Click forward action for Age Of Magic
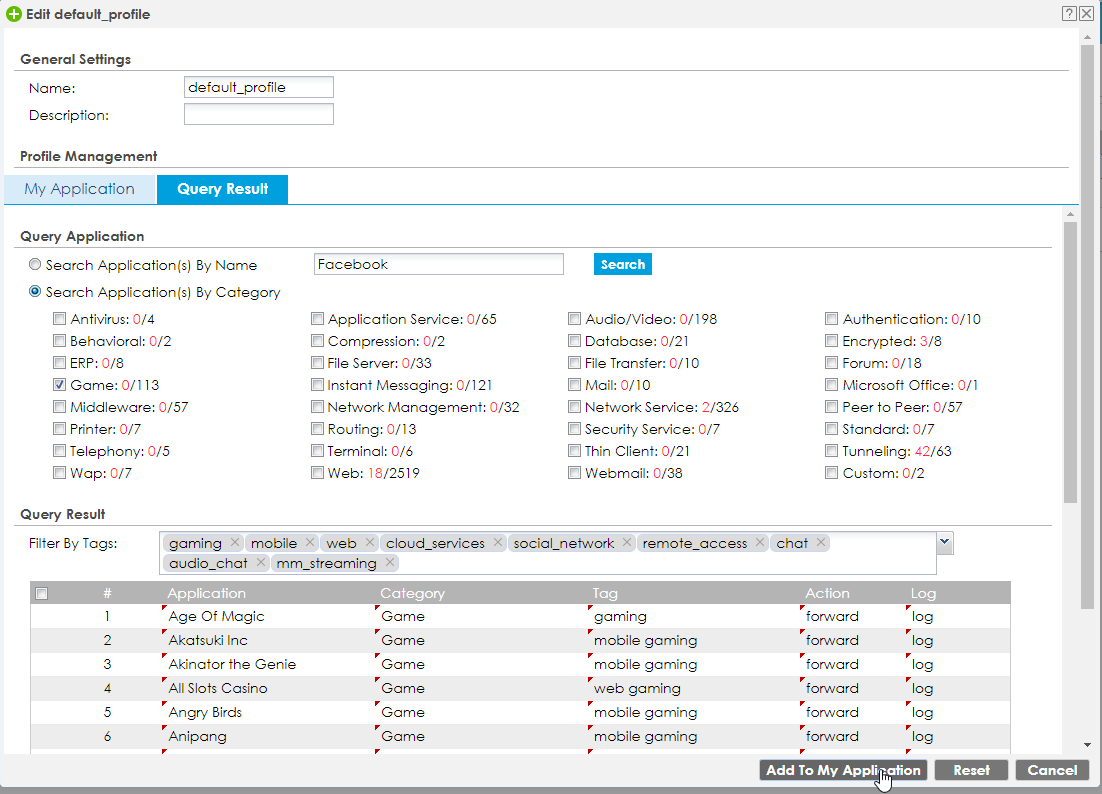Image resolution: width=1102 pixels, height=794 pixels. click(832, 616)
